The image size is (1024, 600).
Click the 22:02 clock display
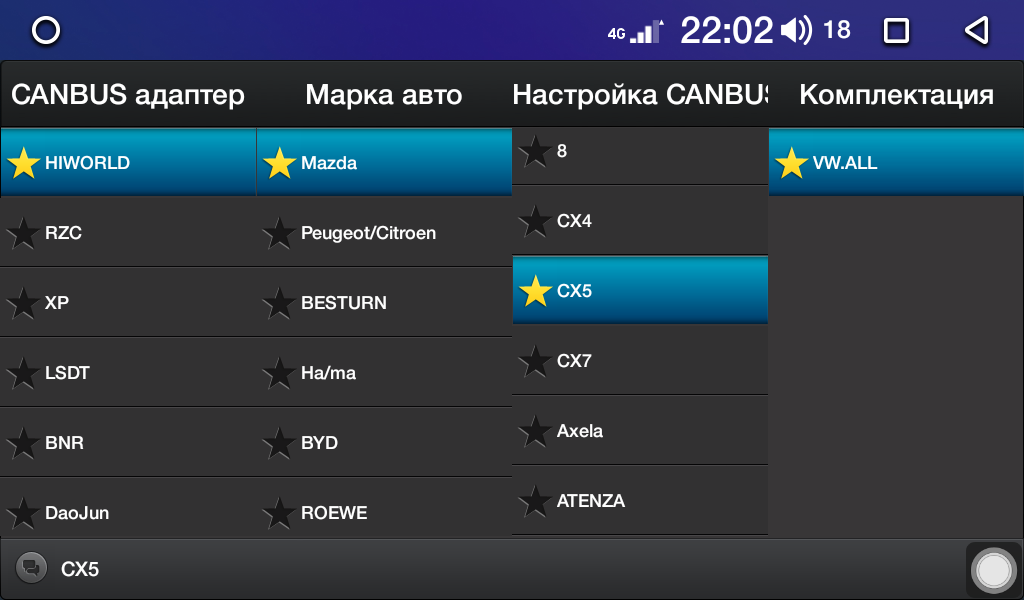coord(726,31)
